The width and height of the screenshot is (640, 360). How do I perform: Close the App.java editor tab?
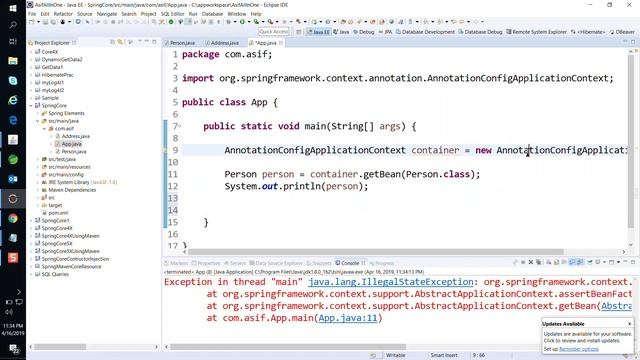tap(281, 43)
